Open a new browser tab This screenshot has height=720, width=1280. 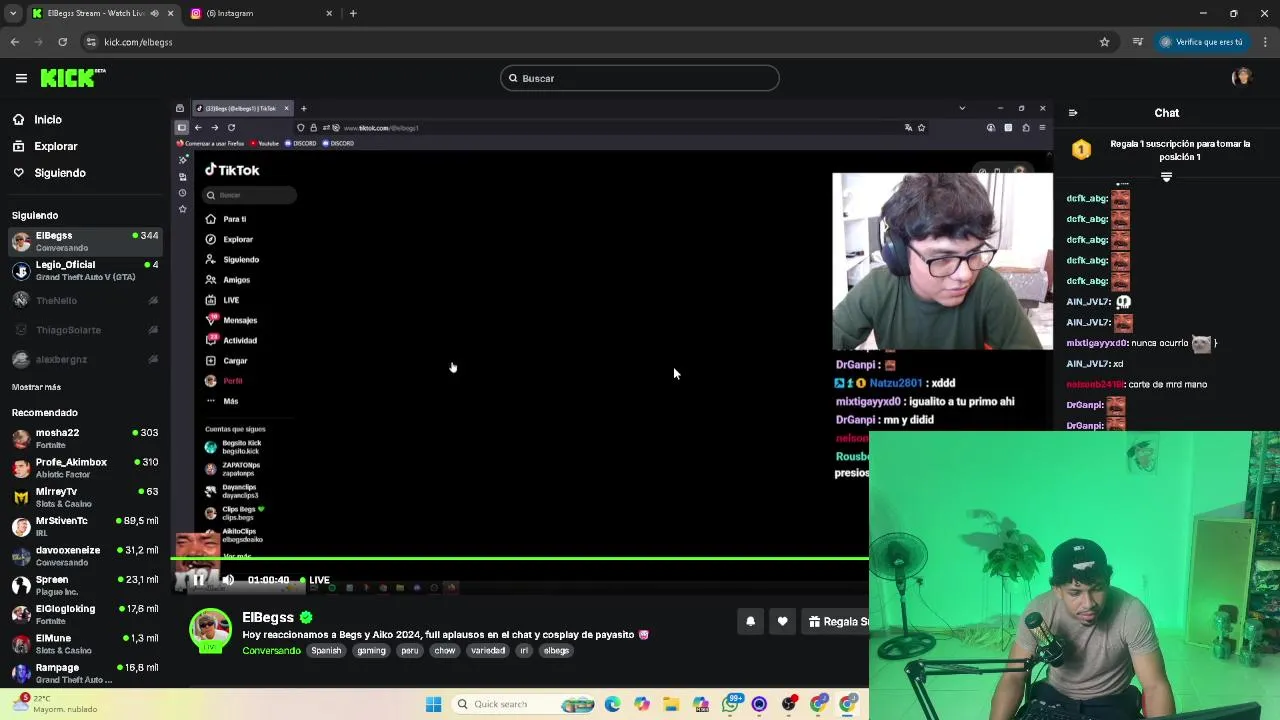pos(353,13)
